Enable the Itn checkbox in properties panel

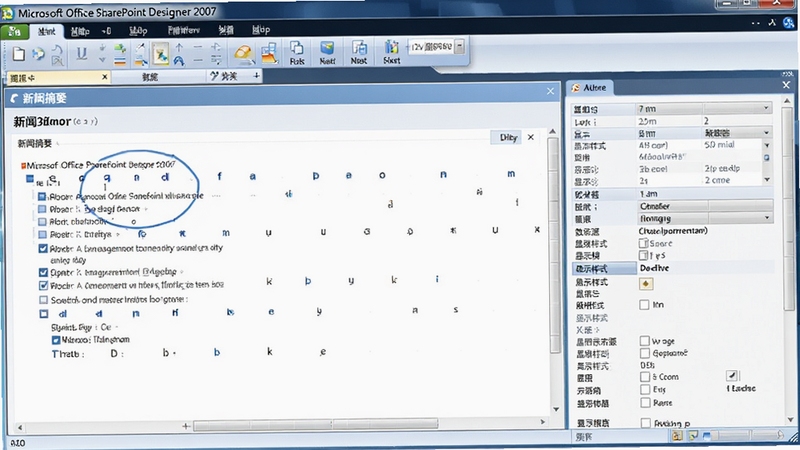pyautogui.click(x=644, y=305)
